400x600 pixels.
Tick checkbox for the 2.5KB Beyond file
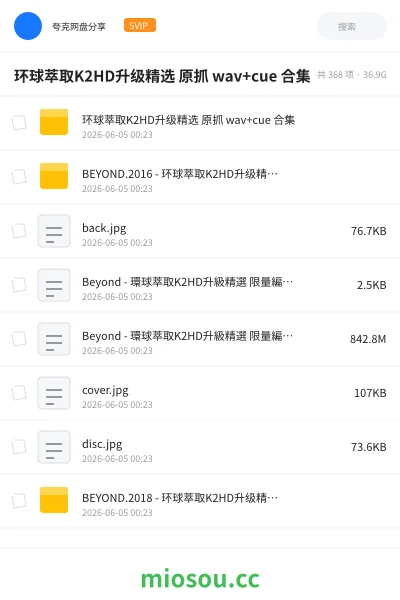click(19, 285)
